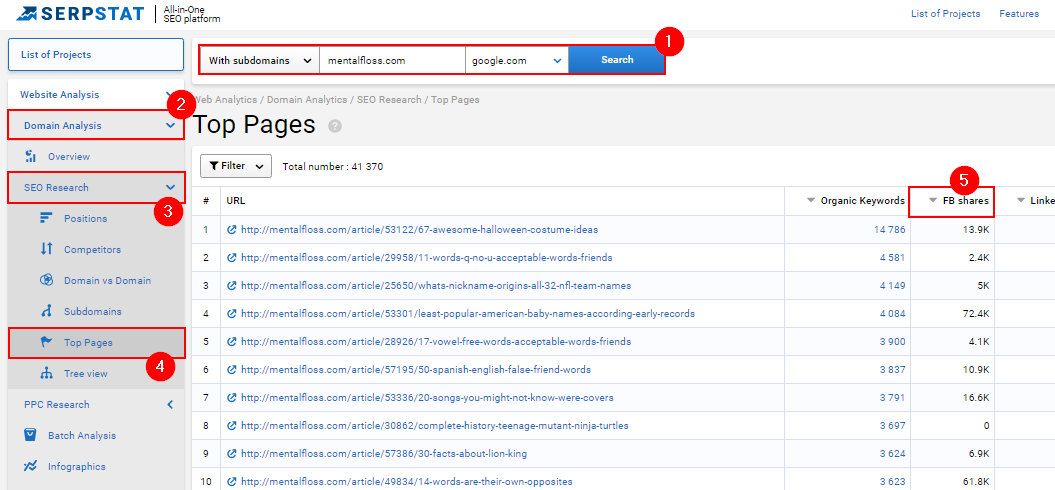
Task: Click the URL column header
Action: coord(234,201)
